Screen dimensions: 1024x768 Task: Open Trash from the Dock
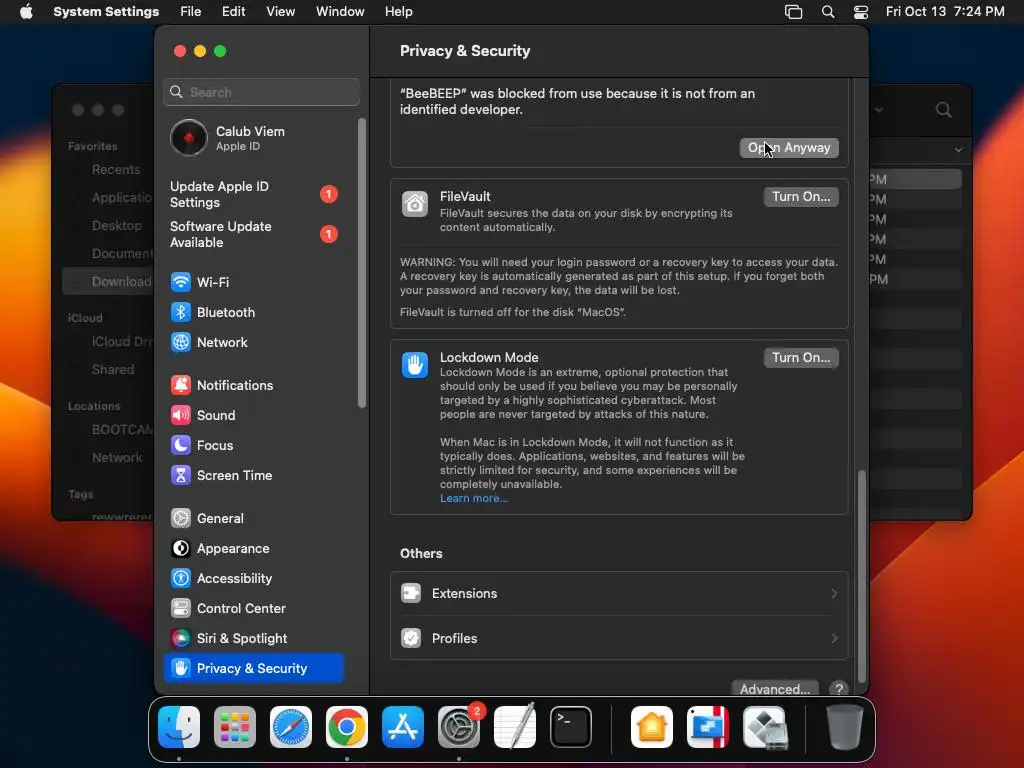click(844, 727)
